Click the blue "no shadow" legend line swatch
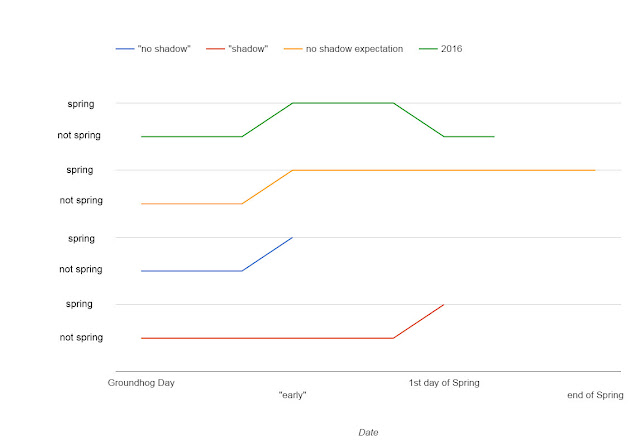640x444 pixels. coord(125,48)
